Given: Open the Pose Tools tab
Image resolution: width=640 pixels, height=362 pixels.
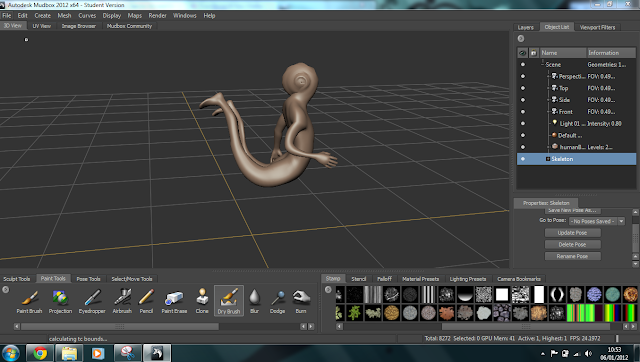Looking at the screenshot, I should (x=88, y=279).
